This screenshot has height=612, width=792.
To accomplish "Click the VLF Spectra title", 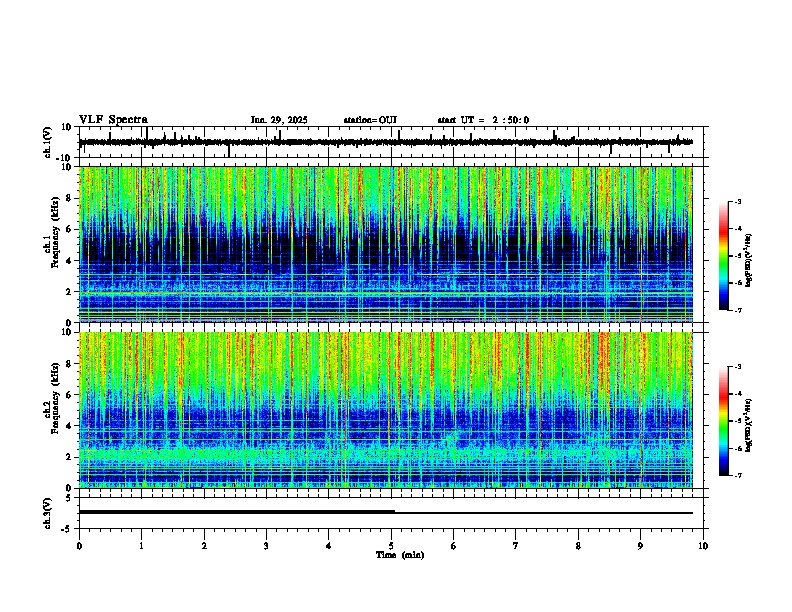I will pyautogui.click(x=113, y=120).
